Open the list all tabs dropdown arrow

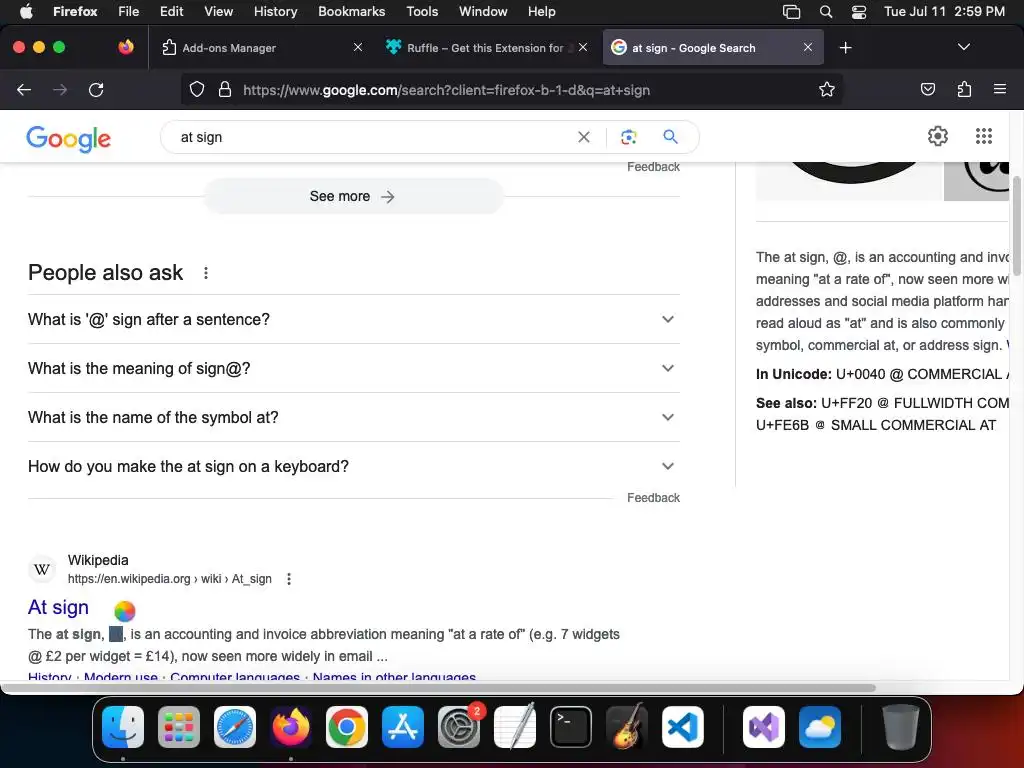pos(963,47)
